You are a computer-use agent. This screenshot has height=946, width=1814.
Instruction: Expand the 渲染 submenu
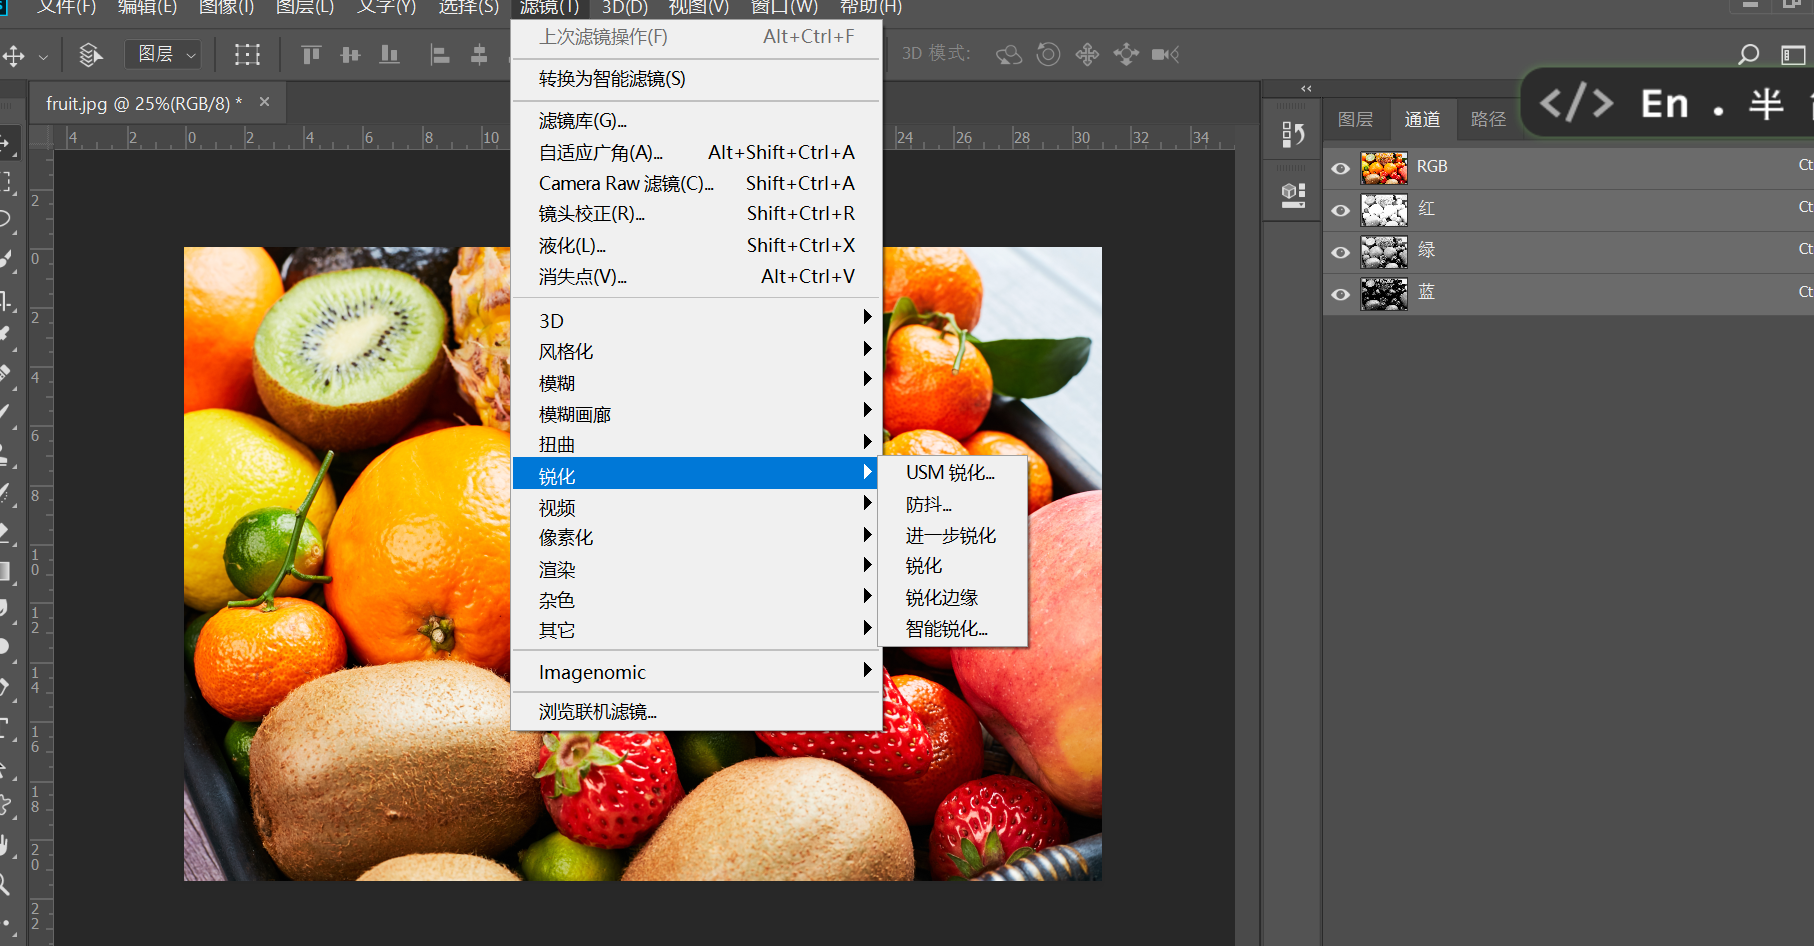696,569
